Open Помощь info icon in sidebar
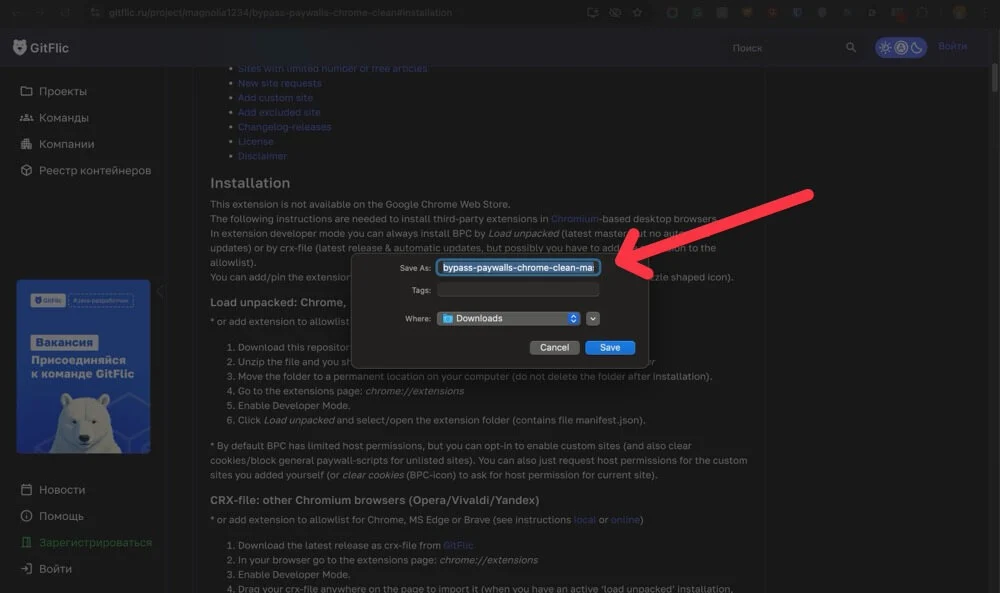This screenshot has width=1000, height=593. pos(26,516)
